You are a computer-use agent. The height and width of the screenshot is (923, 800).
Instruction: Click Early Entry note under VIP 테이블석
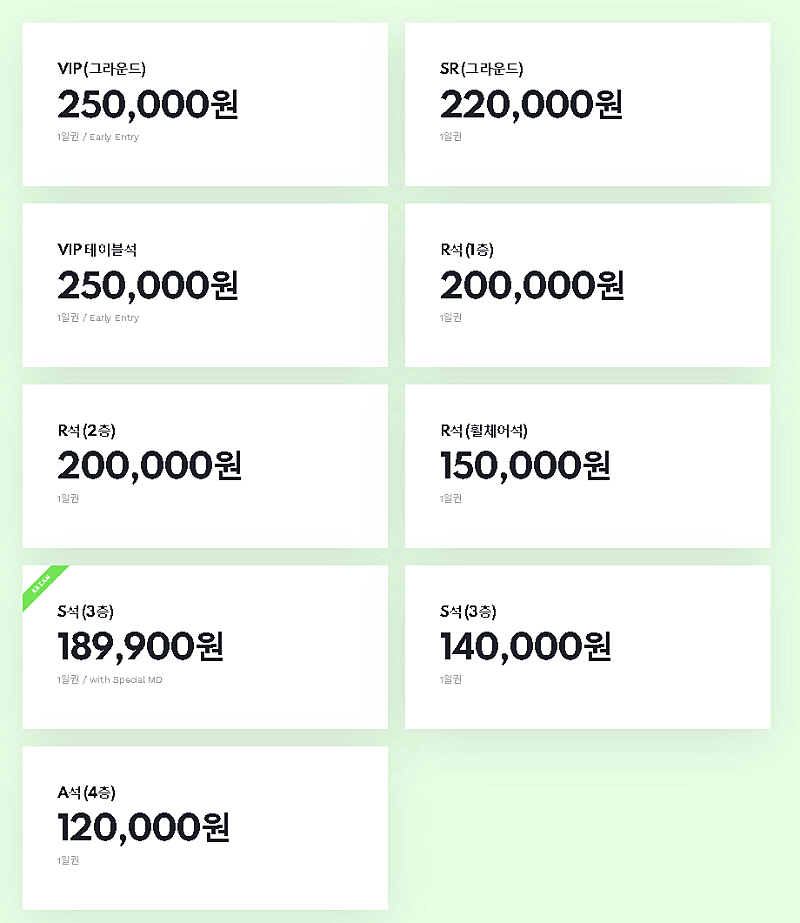coord(114,318)
